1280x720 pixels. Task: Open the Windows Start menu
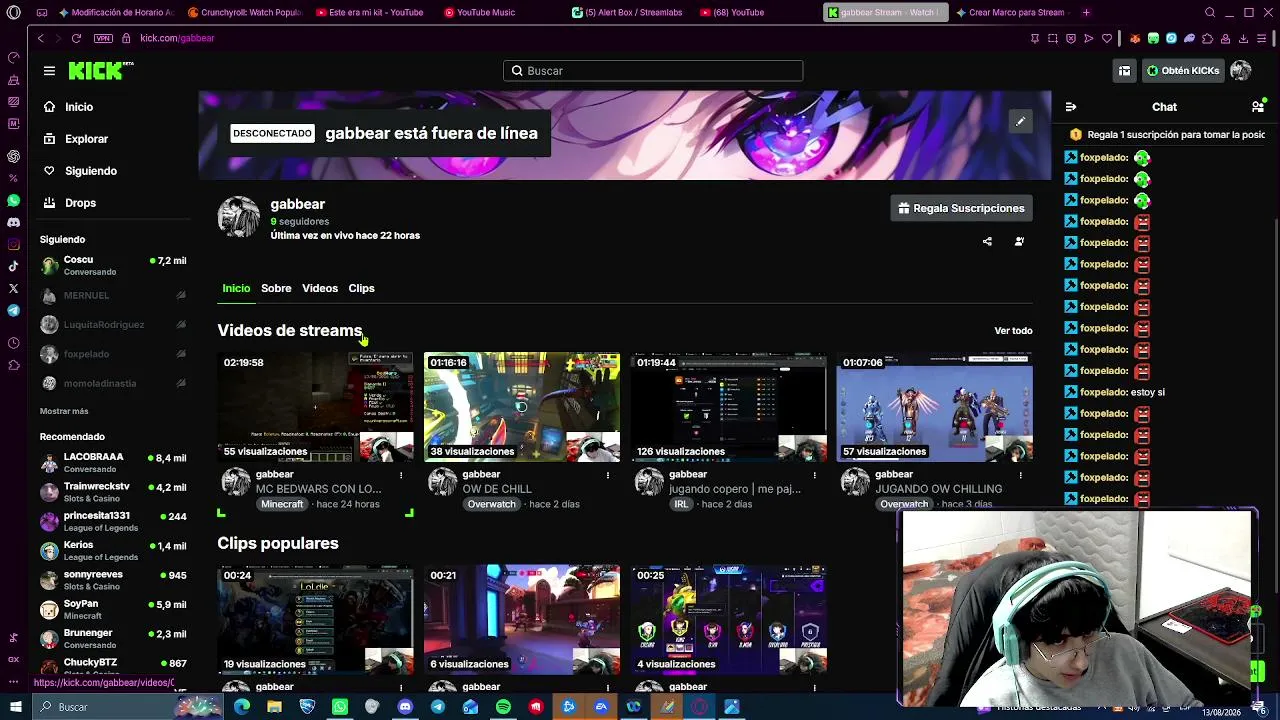coord(15,707)
